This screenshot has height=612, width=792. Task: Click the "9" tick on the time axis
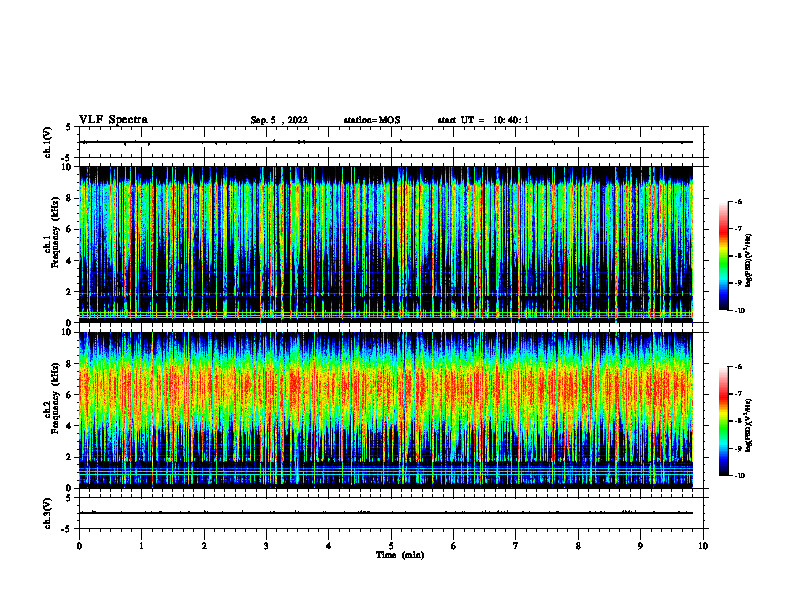(640, 546)
